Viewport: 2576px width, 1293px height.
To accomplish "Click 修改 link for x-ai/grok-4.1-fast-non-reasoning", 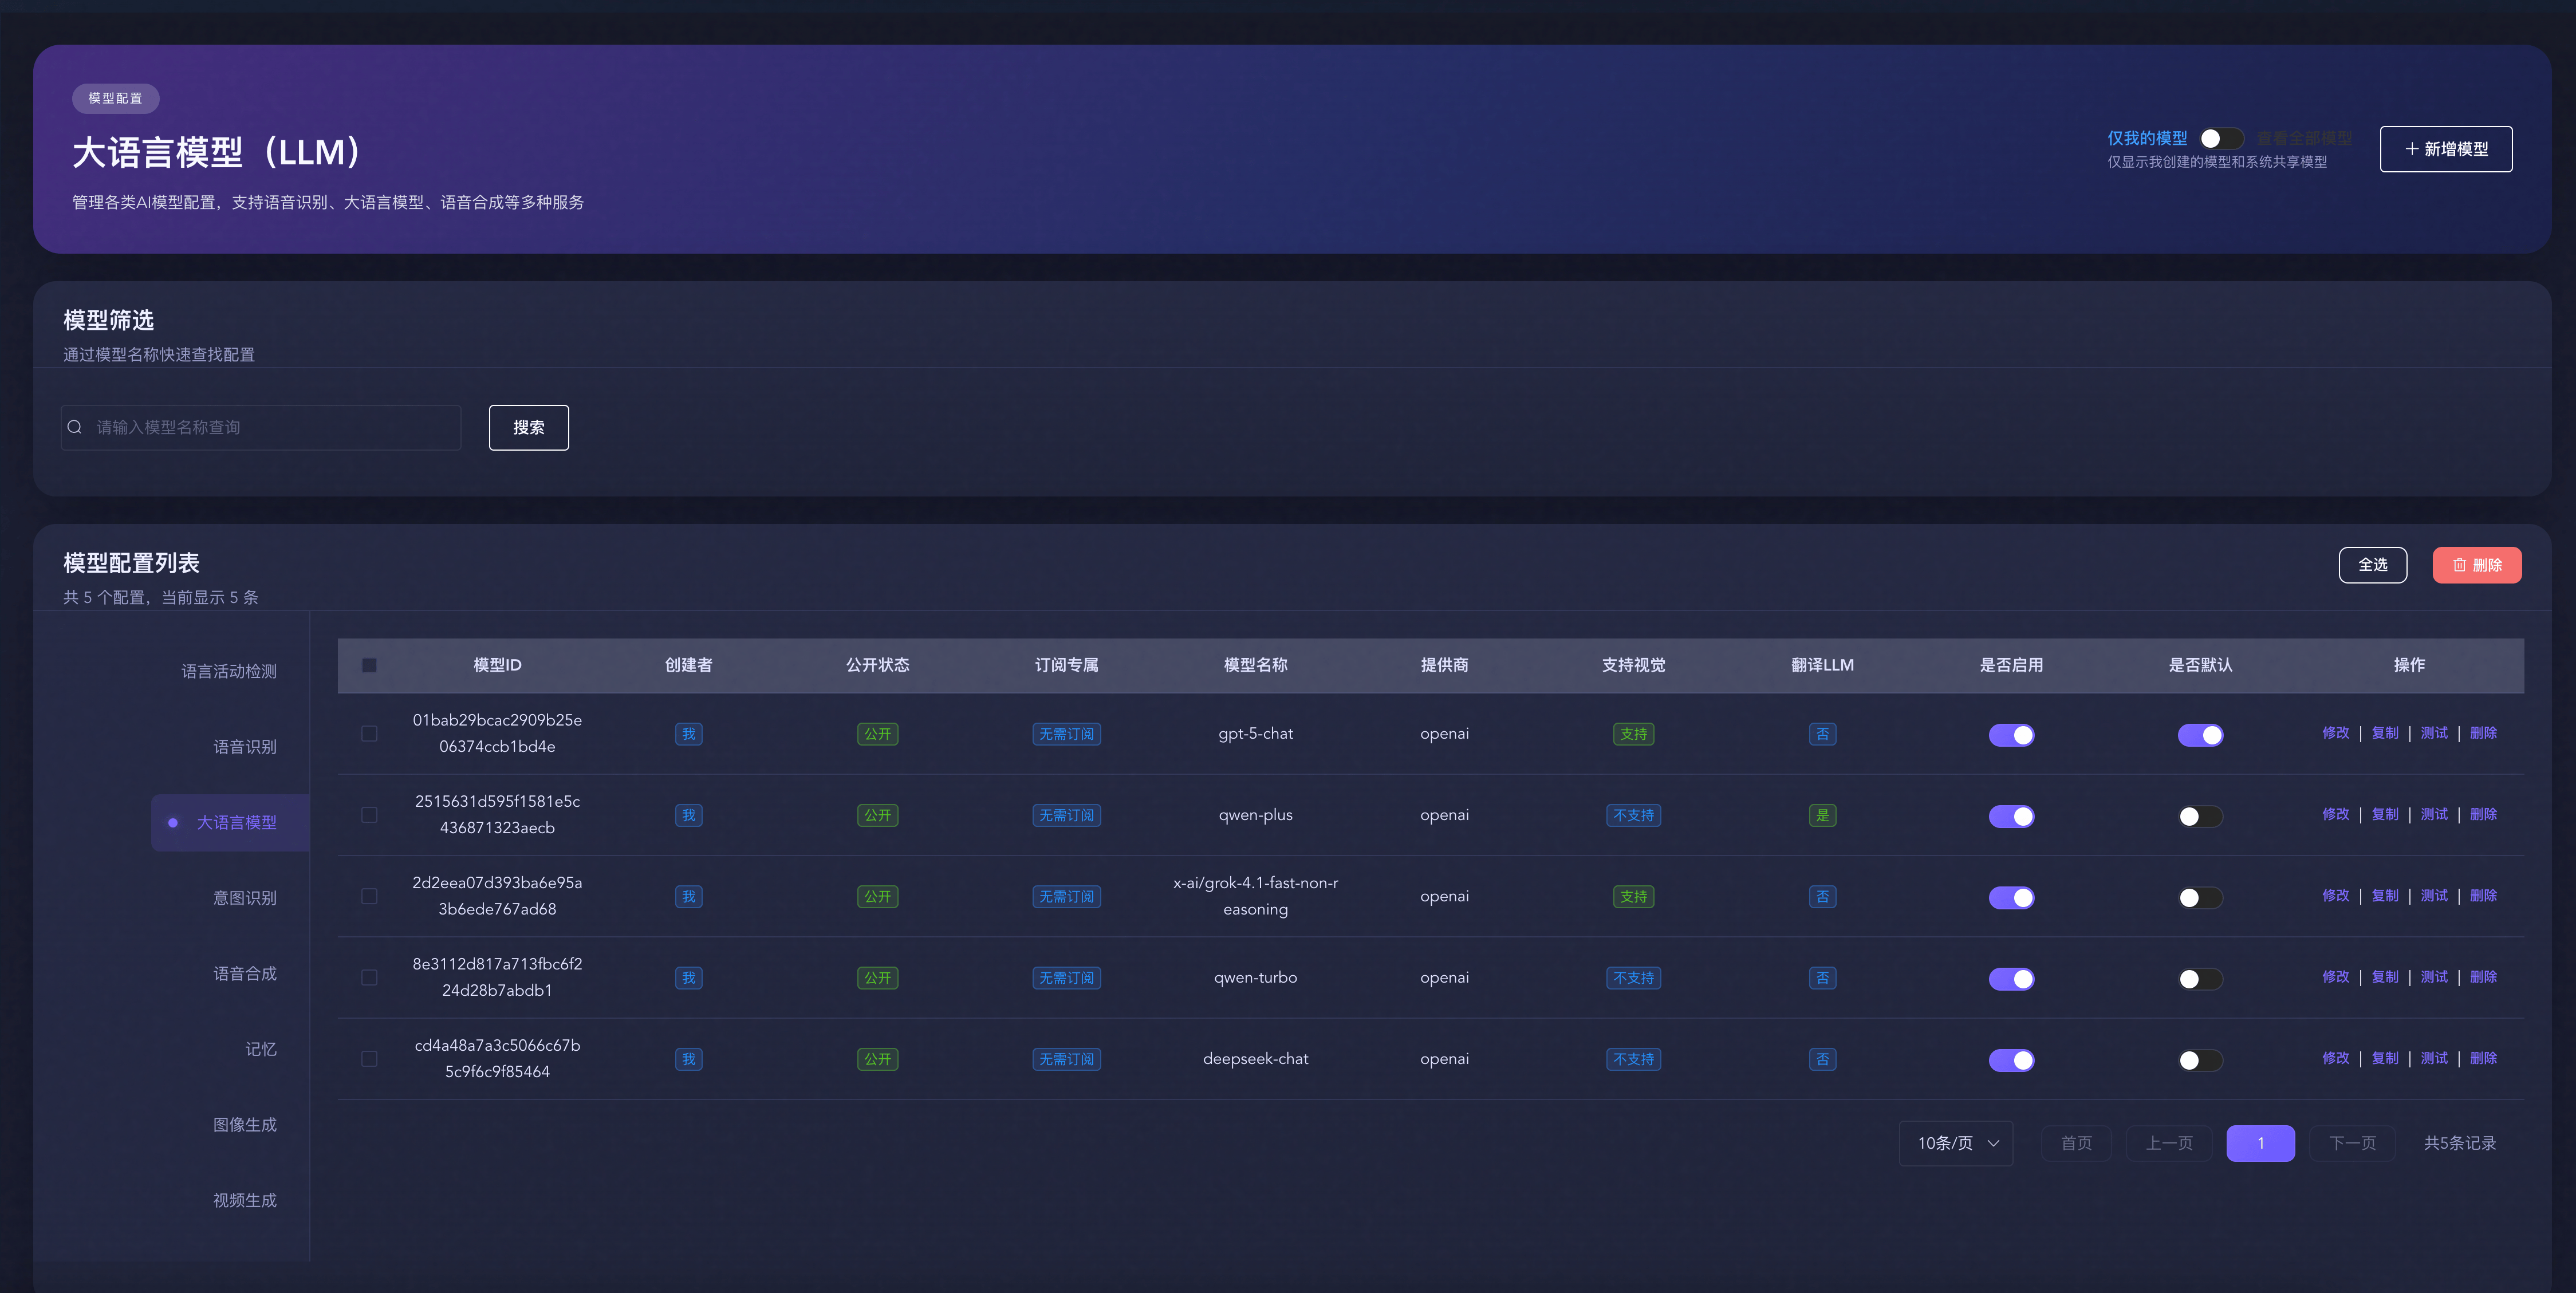I will [x=2335, y=896].
